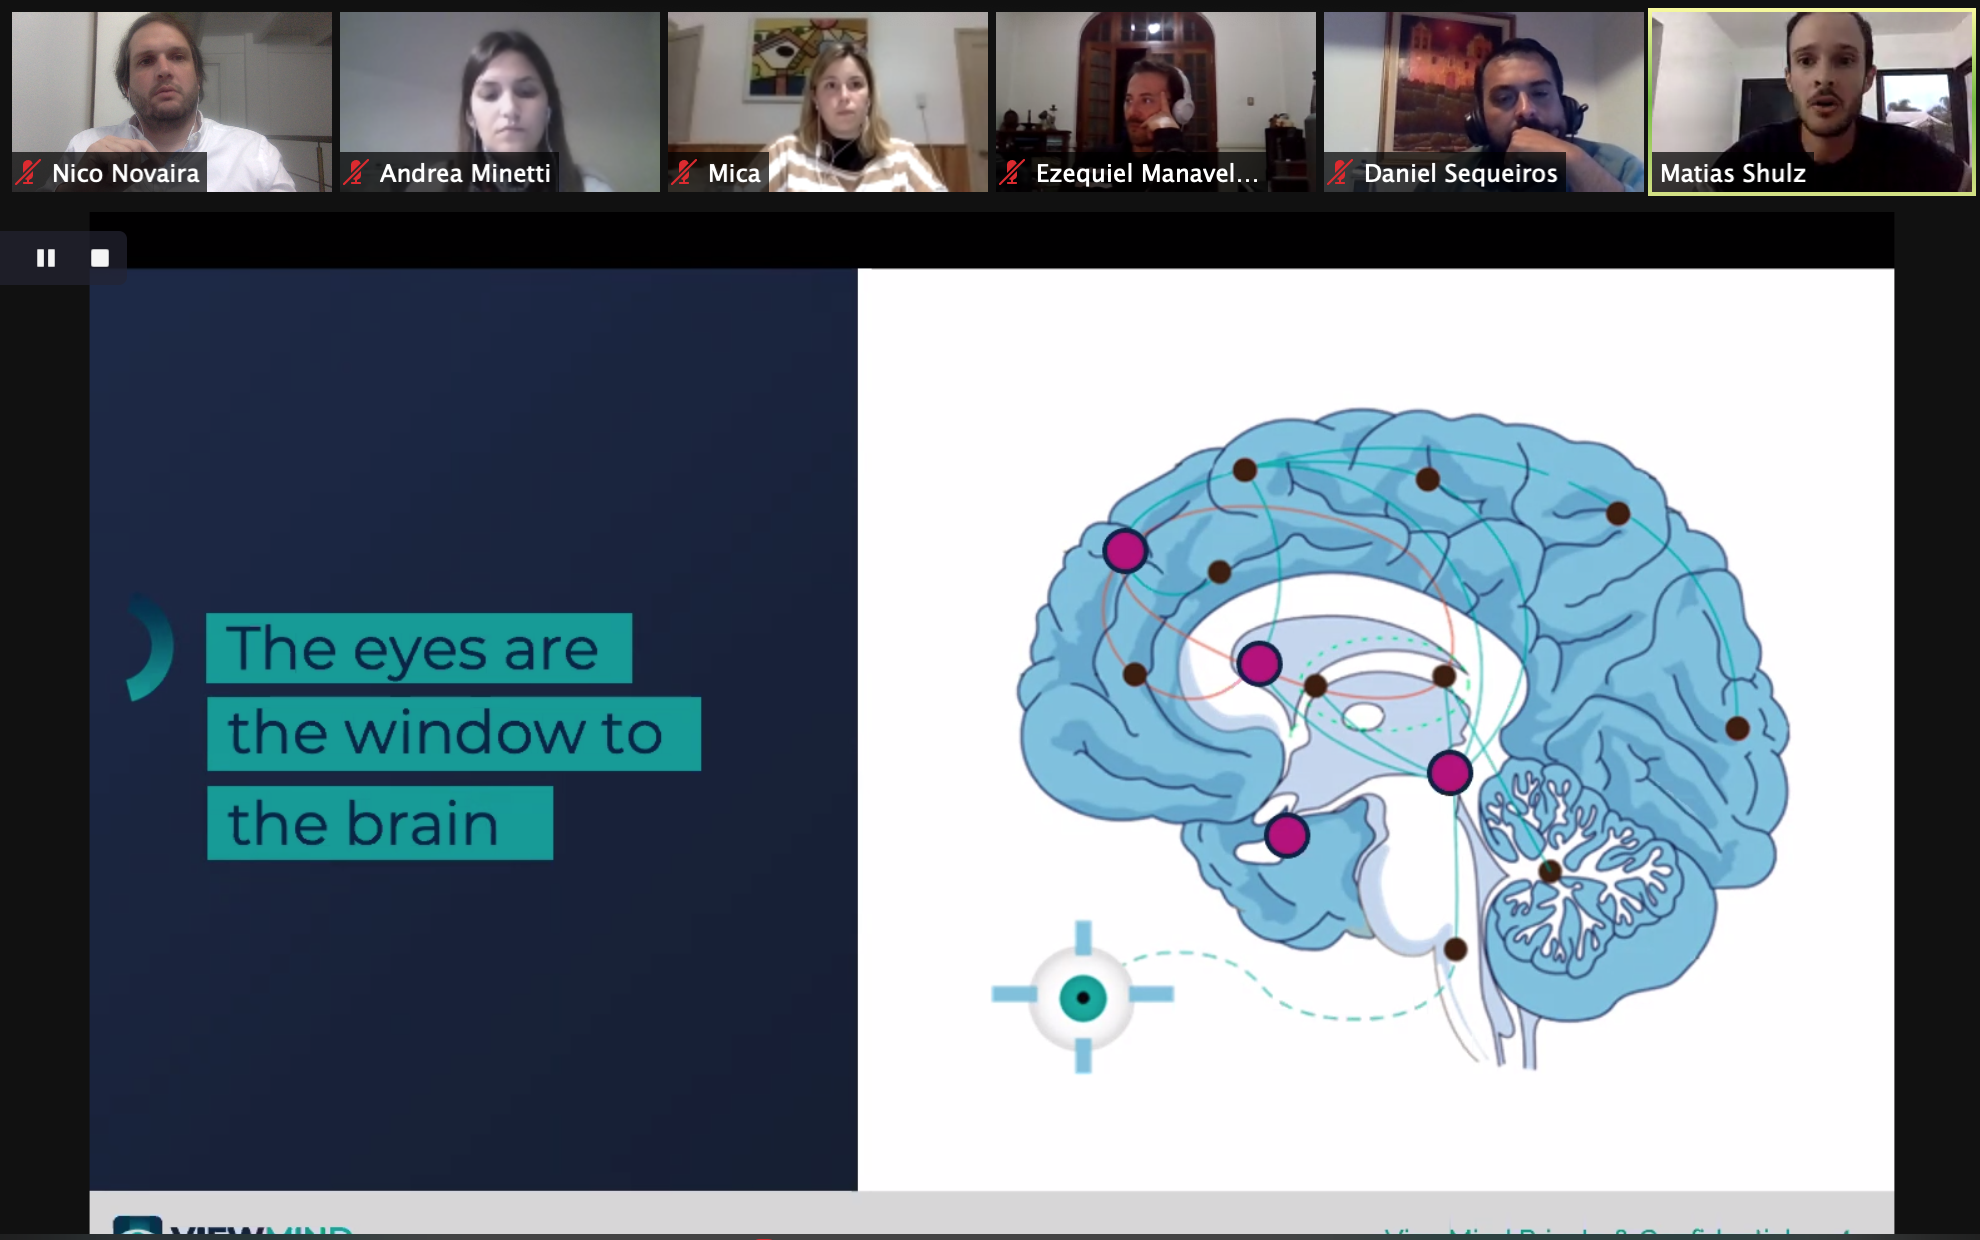Select Ezequiel Manavel's video tile
Viewport: 1980px width, 1240px height.
click(1155, 90)
